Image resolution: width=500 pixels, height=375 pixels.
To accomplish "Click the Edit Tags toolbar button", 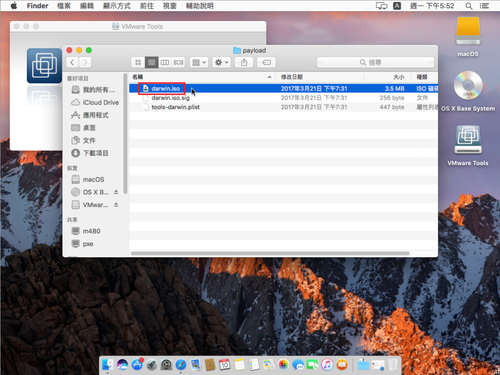I will tap(266, 62).
